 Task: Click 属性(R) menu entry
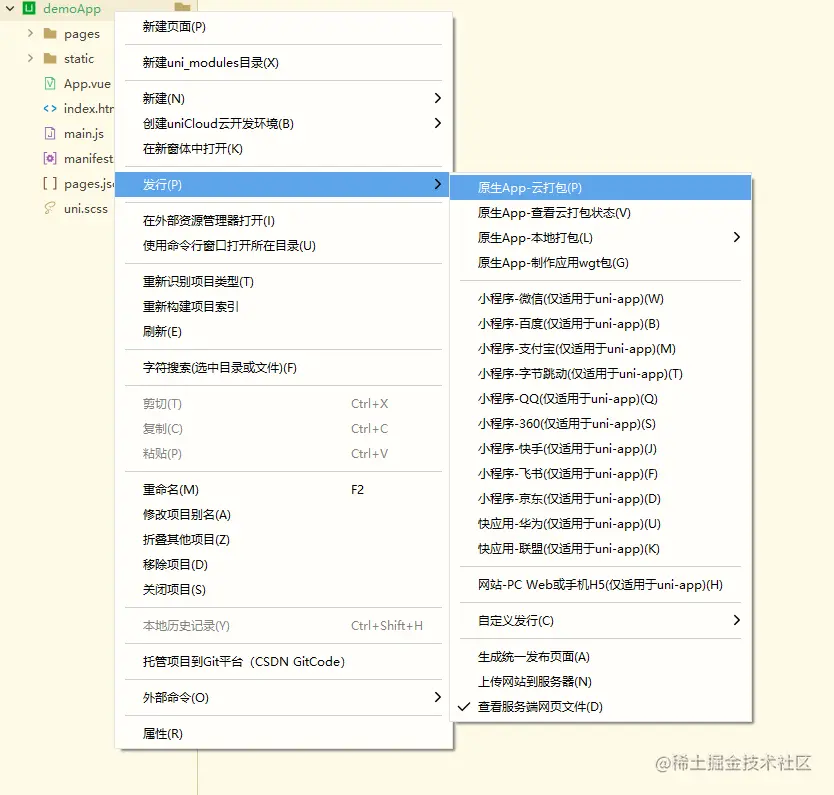pos(283,734)
